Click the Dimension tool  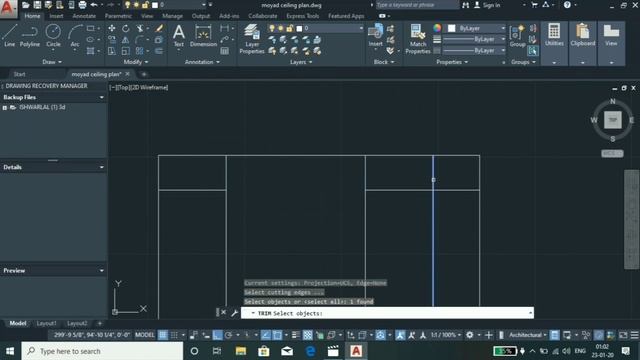203,36
